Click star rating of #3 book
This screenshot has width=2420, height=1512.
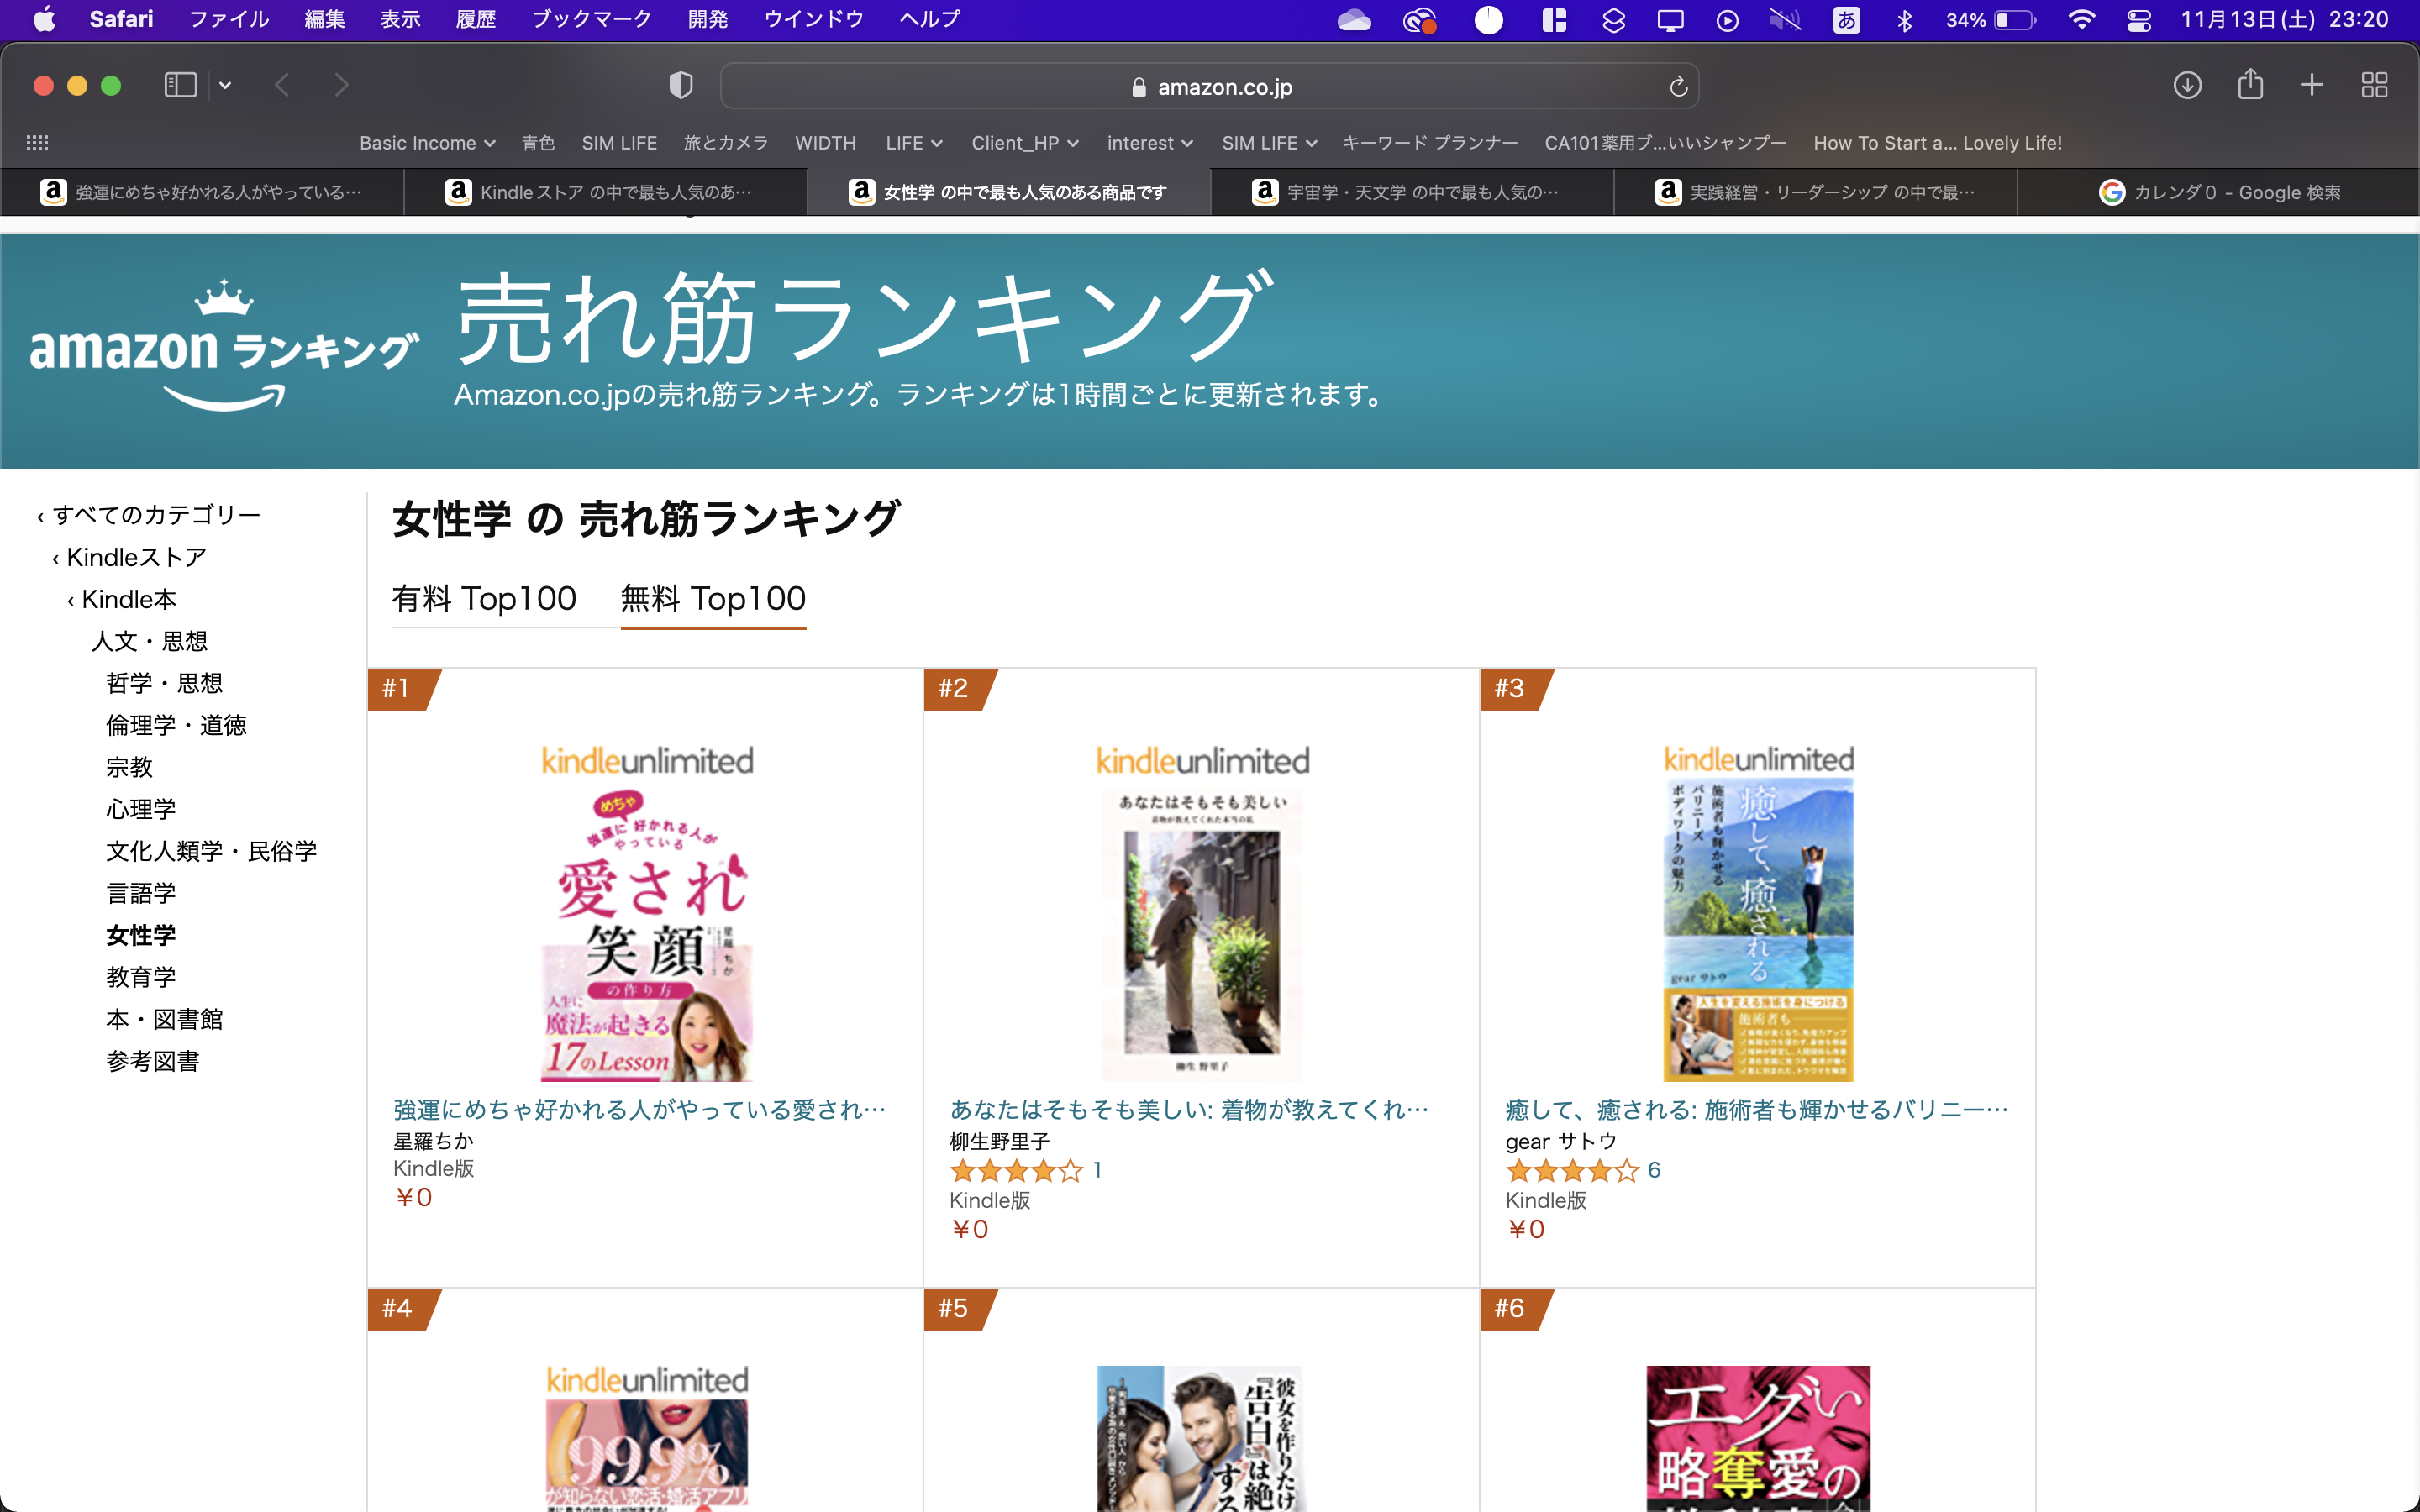pos(1572,1170)
